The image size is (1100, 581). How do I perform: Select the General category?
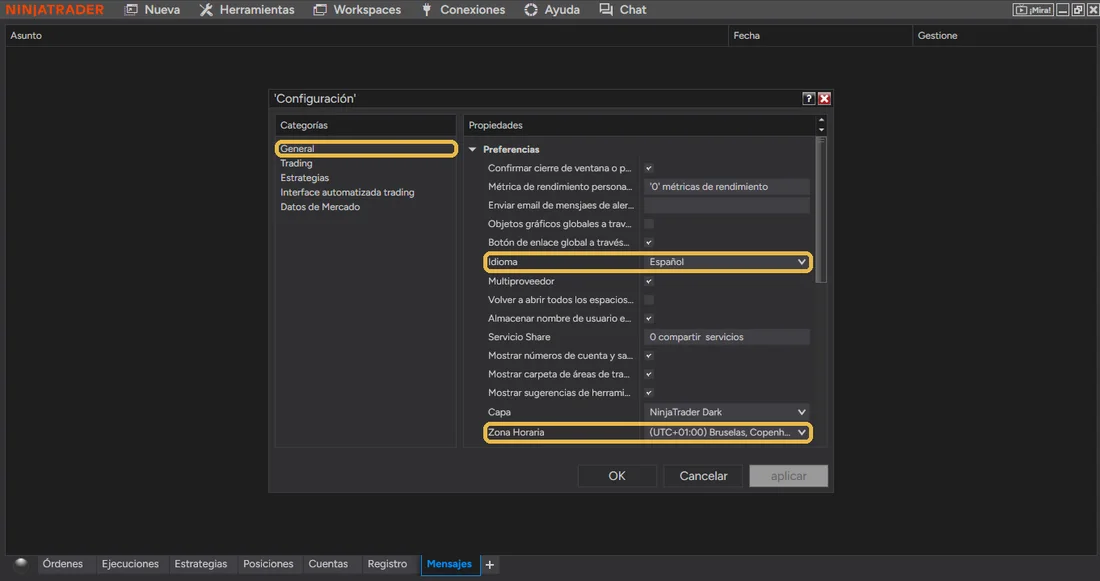365,149
